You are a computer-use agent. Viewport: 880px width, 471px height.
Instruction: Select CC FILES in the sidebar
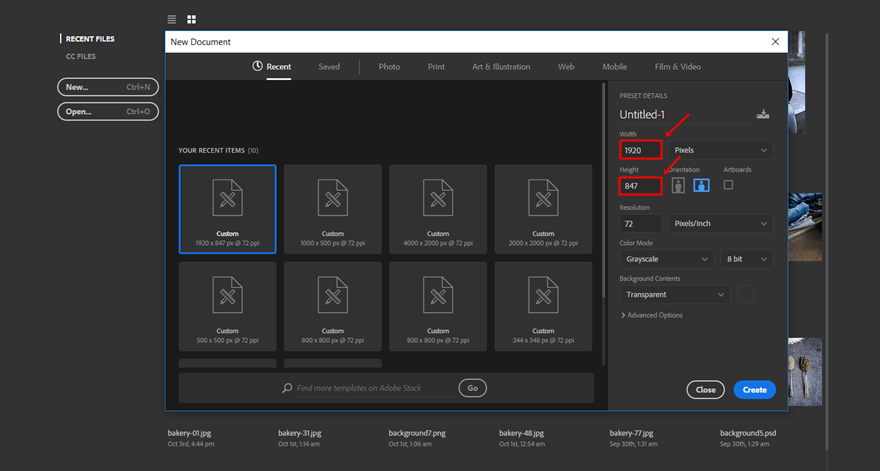click(x=81, y=56)
